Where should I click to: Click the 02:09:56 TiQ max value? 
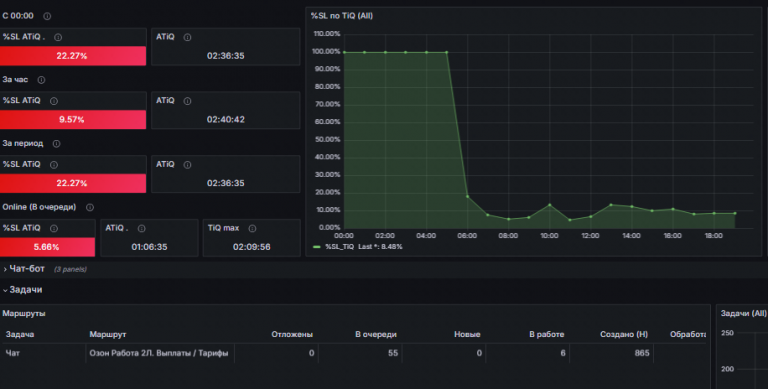[251, 247]
